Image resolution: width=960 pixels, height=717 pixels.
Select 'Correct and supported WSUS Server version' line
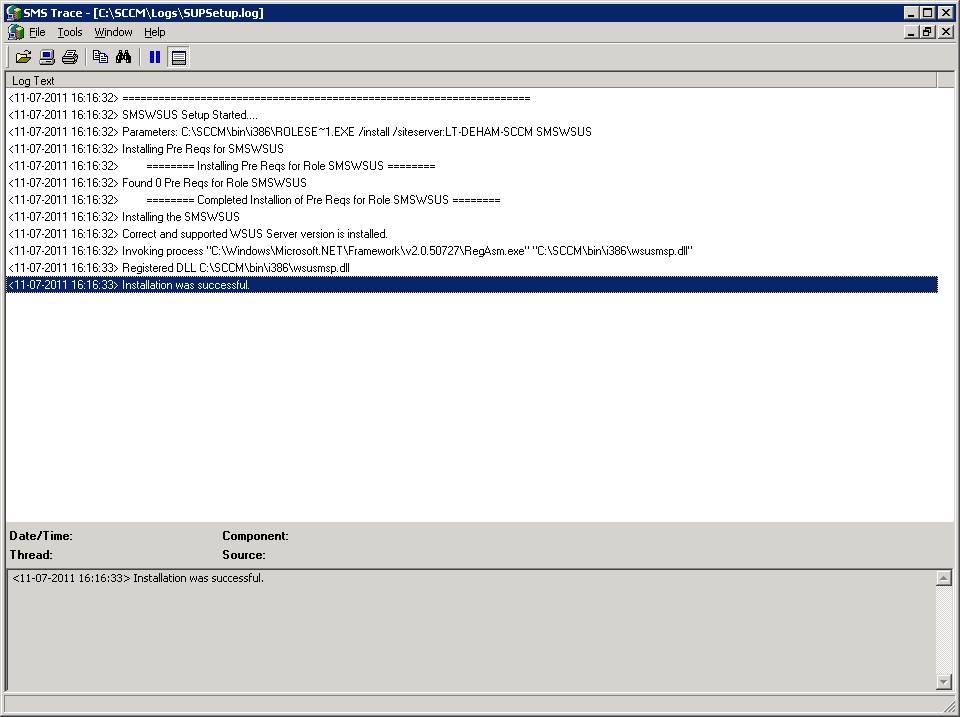[x=471, y=234]
